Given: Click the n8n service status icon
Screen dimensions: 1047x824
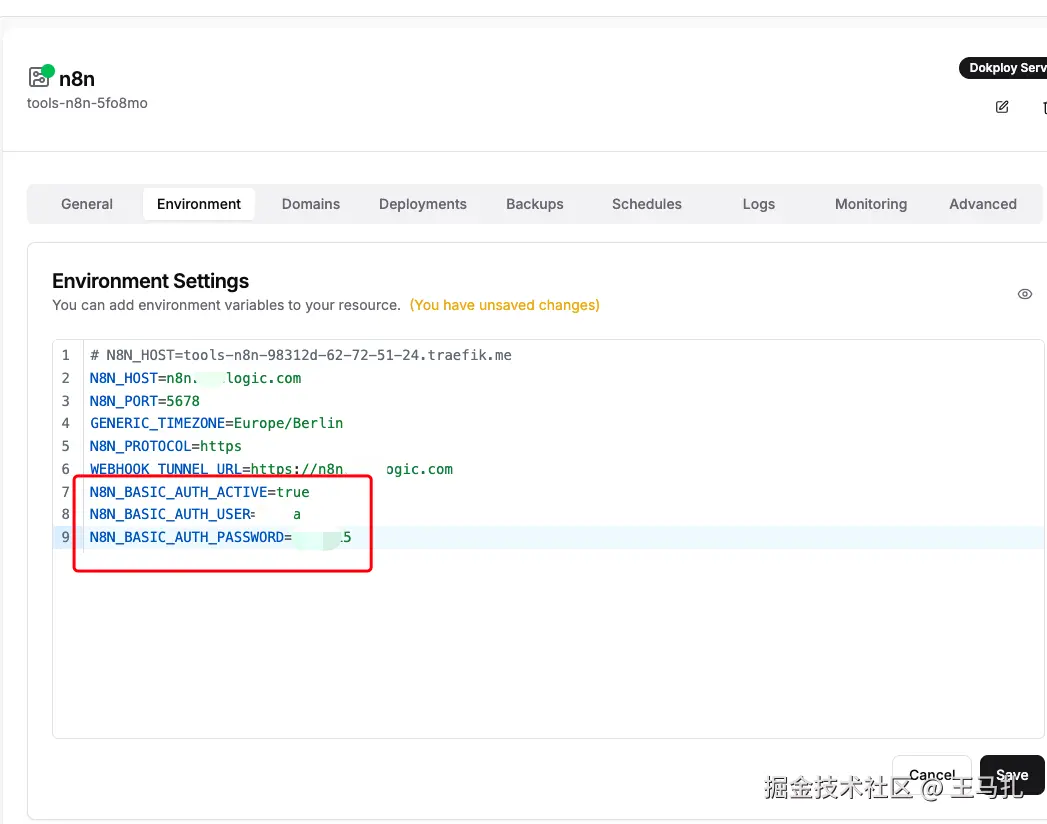Looking at the screenshot, I should tap(40, 77).
